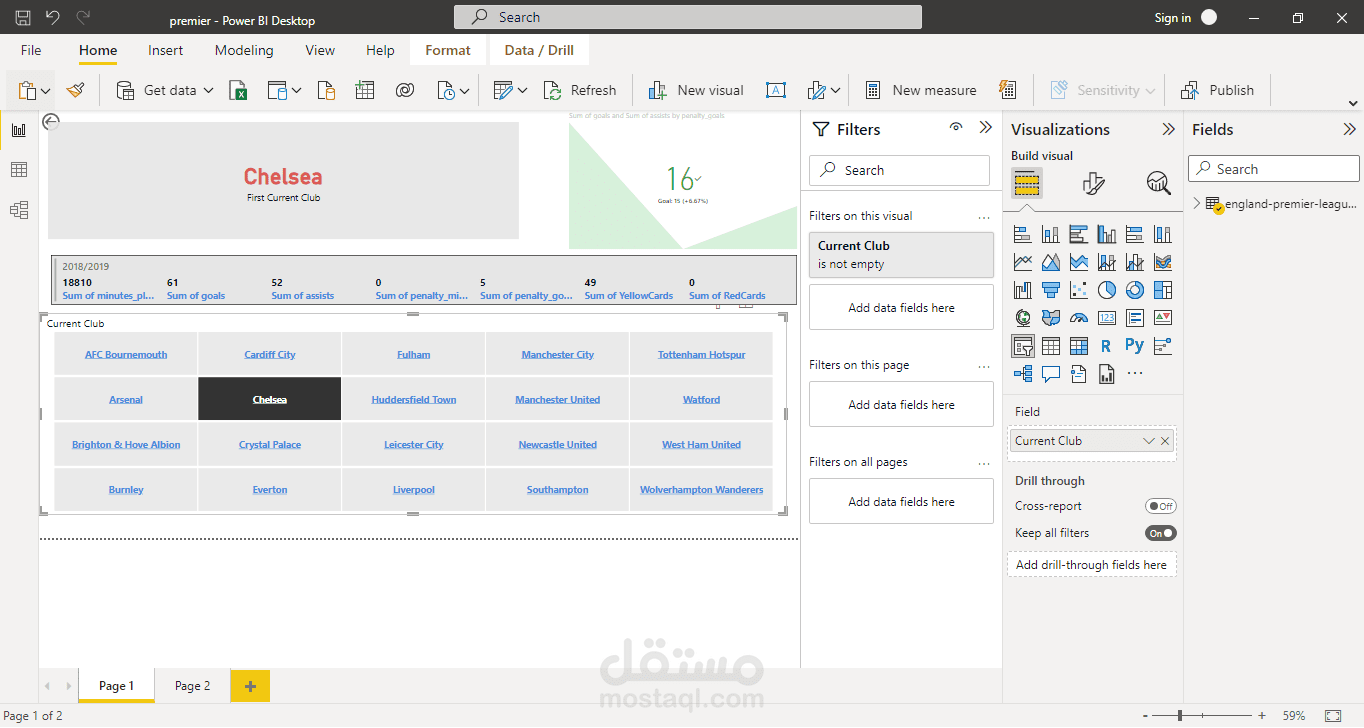Screen dimensions: 1364x728
Task: Turn off Keep all filters switch
Action: click(1161, 533)
